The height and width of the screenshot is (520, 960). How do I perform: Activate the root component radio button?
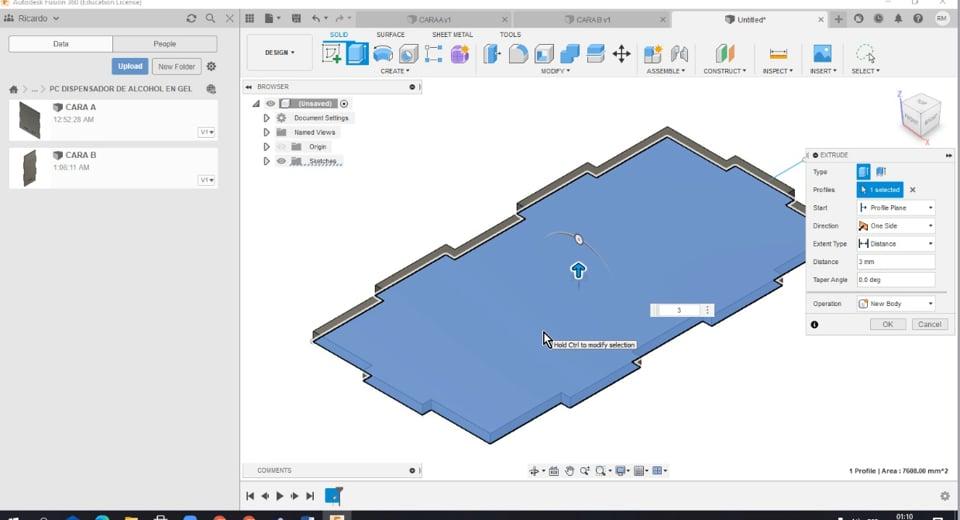tap(344, 104)
